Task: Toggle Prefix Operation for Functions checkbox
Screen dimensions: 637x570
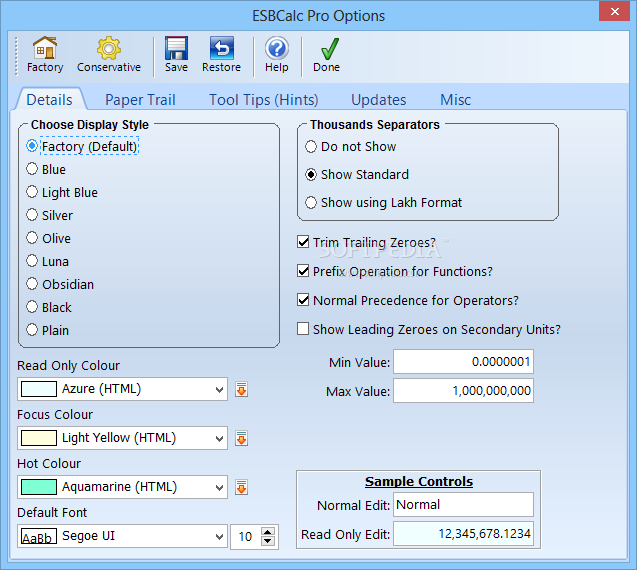Action: pyautogui.click(x=303, y=271)
